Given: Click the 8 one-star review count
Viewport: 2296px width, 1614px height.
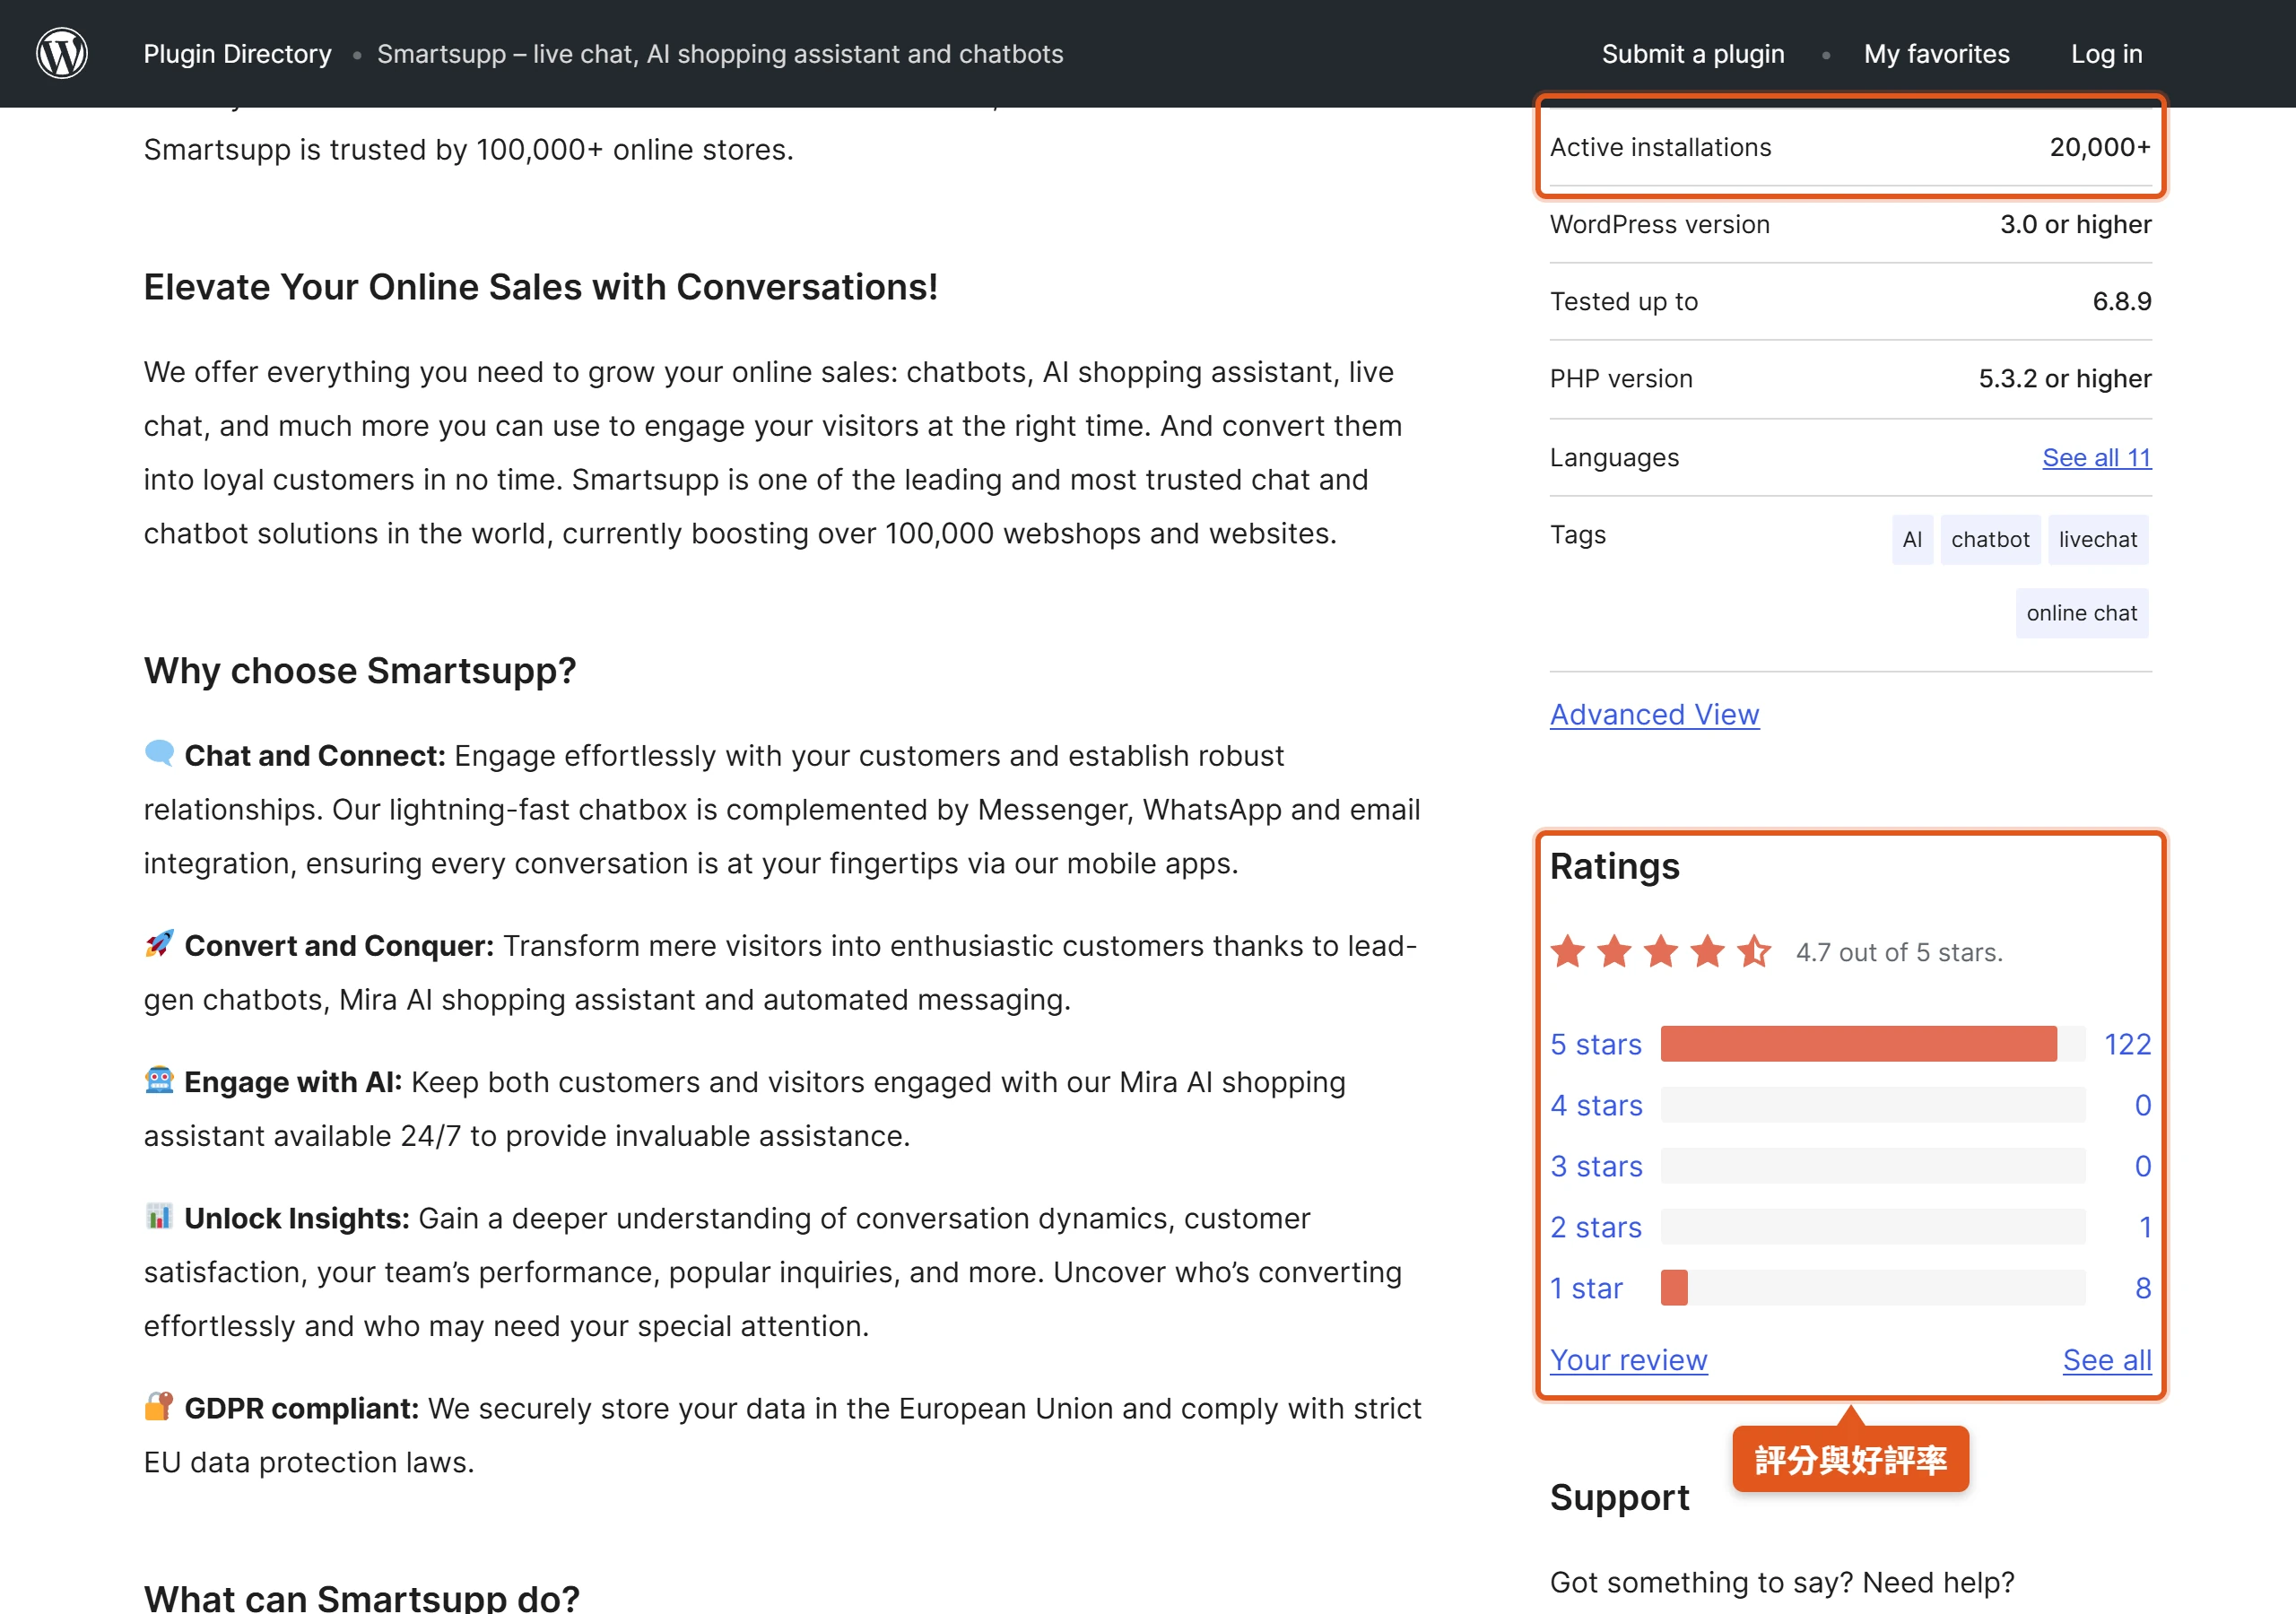Looking at the screenshot, I should (x=2143, y=1288).
